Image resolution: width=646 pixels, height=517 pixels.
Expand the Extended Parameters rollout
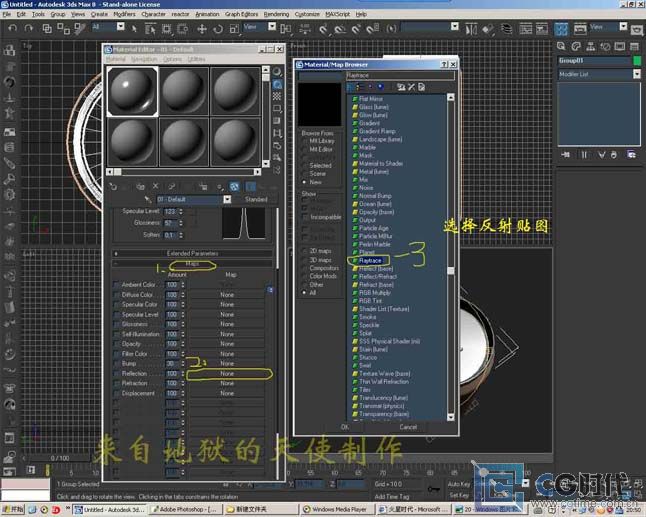point(190,253)
